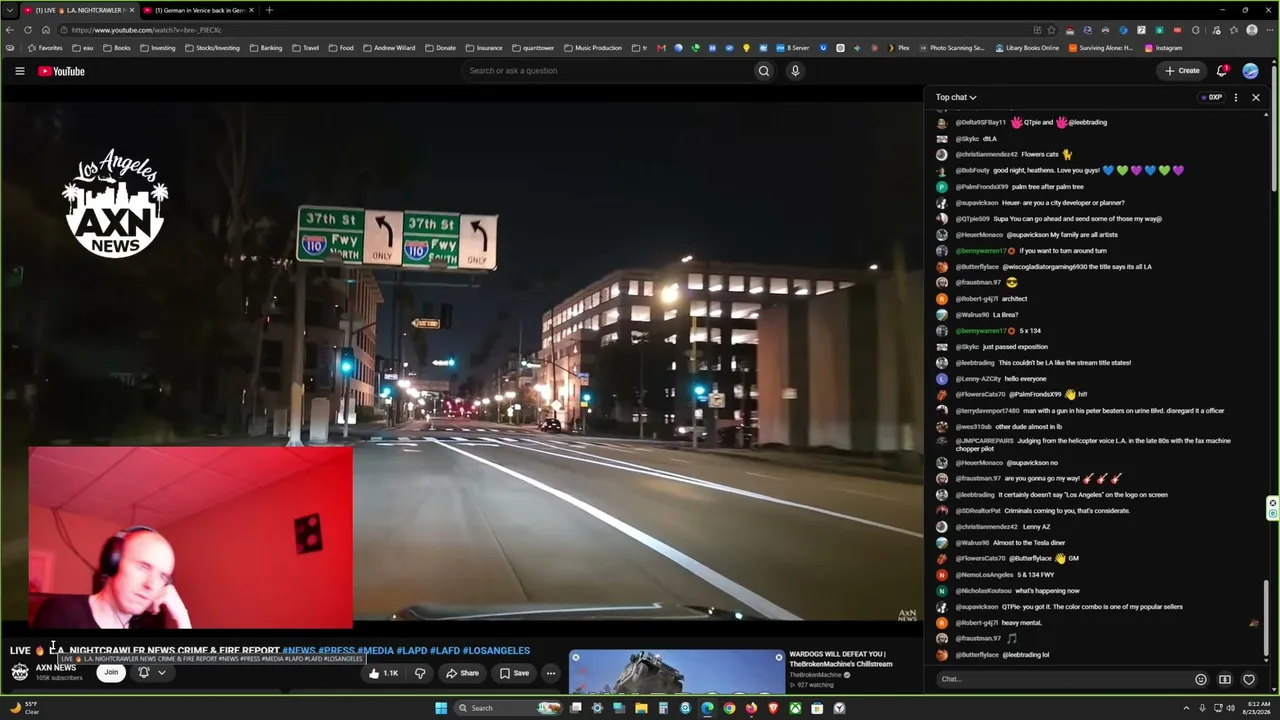The image size is (1280, 720).
Task: Click the browser address bar URL
Action: (146, 30)
